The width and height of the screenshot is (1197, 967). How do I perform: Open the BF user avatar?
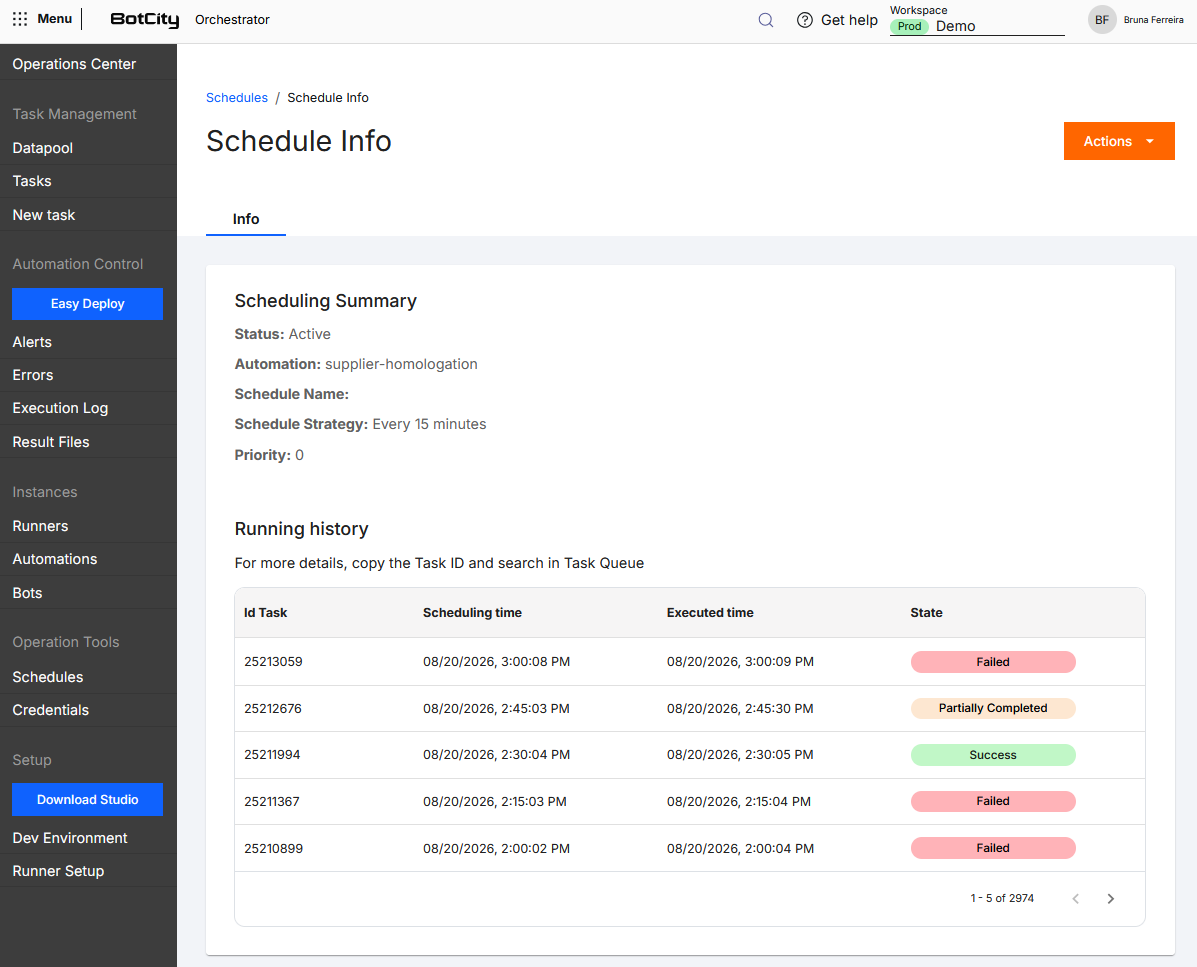(x=1102, y=20)
